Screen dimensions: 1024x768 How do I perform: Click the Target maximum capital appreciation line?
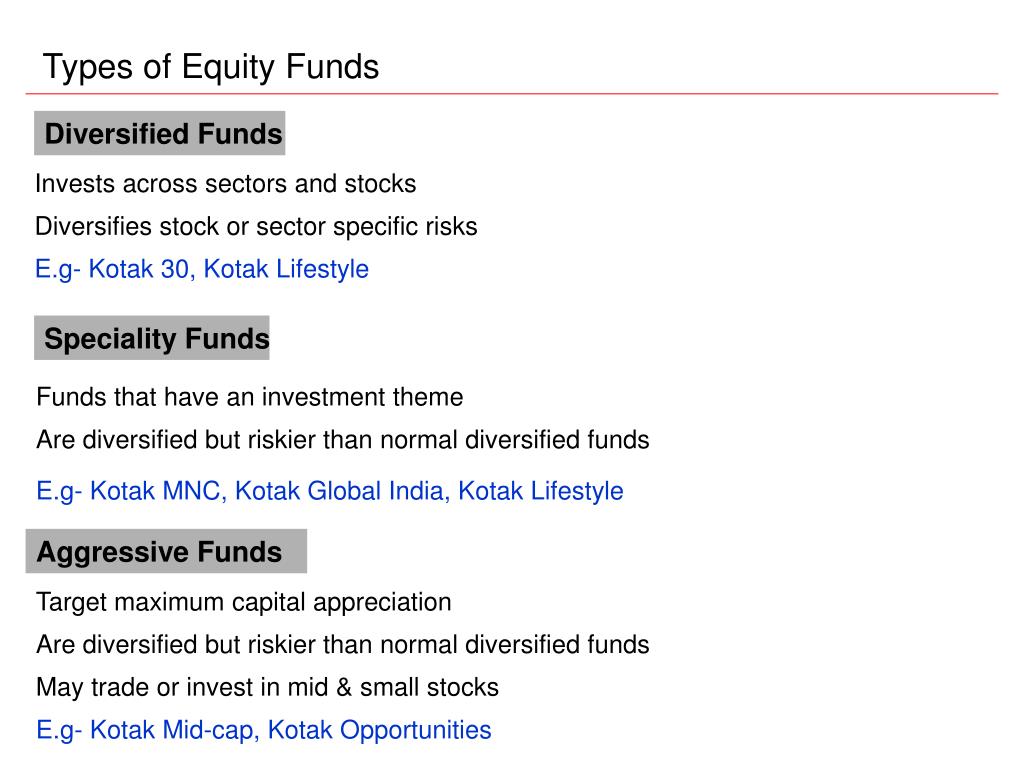[x=244, y=603]
